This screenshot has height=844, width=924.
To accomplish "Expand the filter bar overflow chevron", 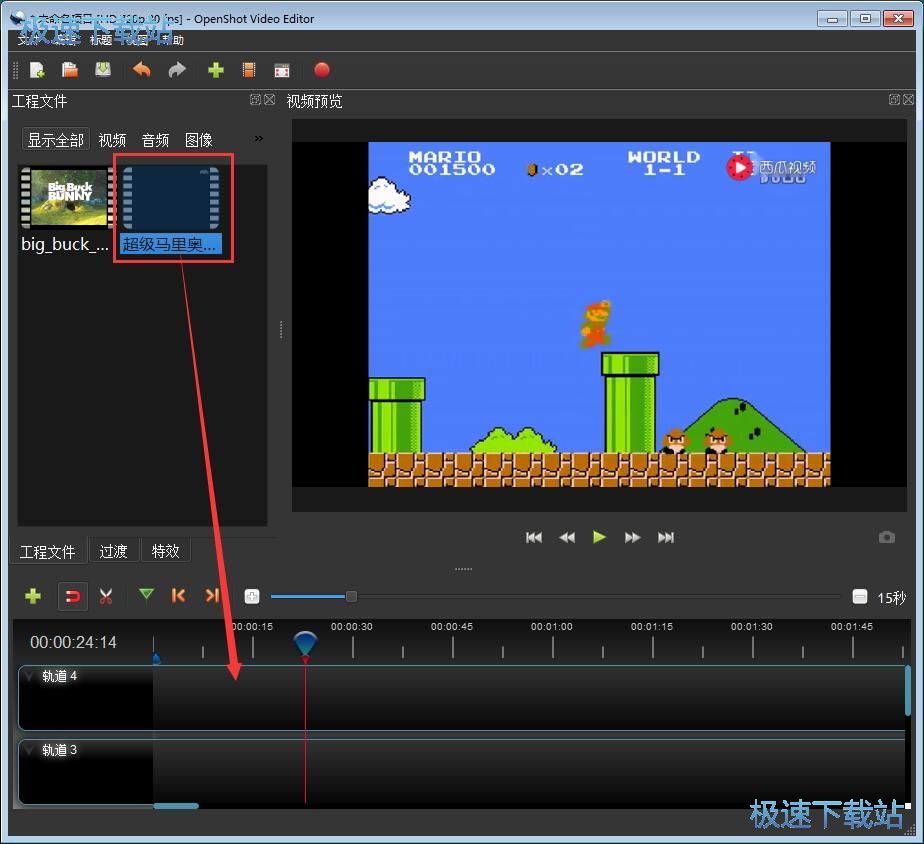I will [x=259, y=139].
